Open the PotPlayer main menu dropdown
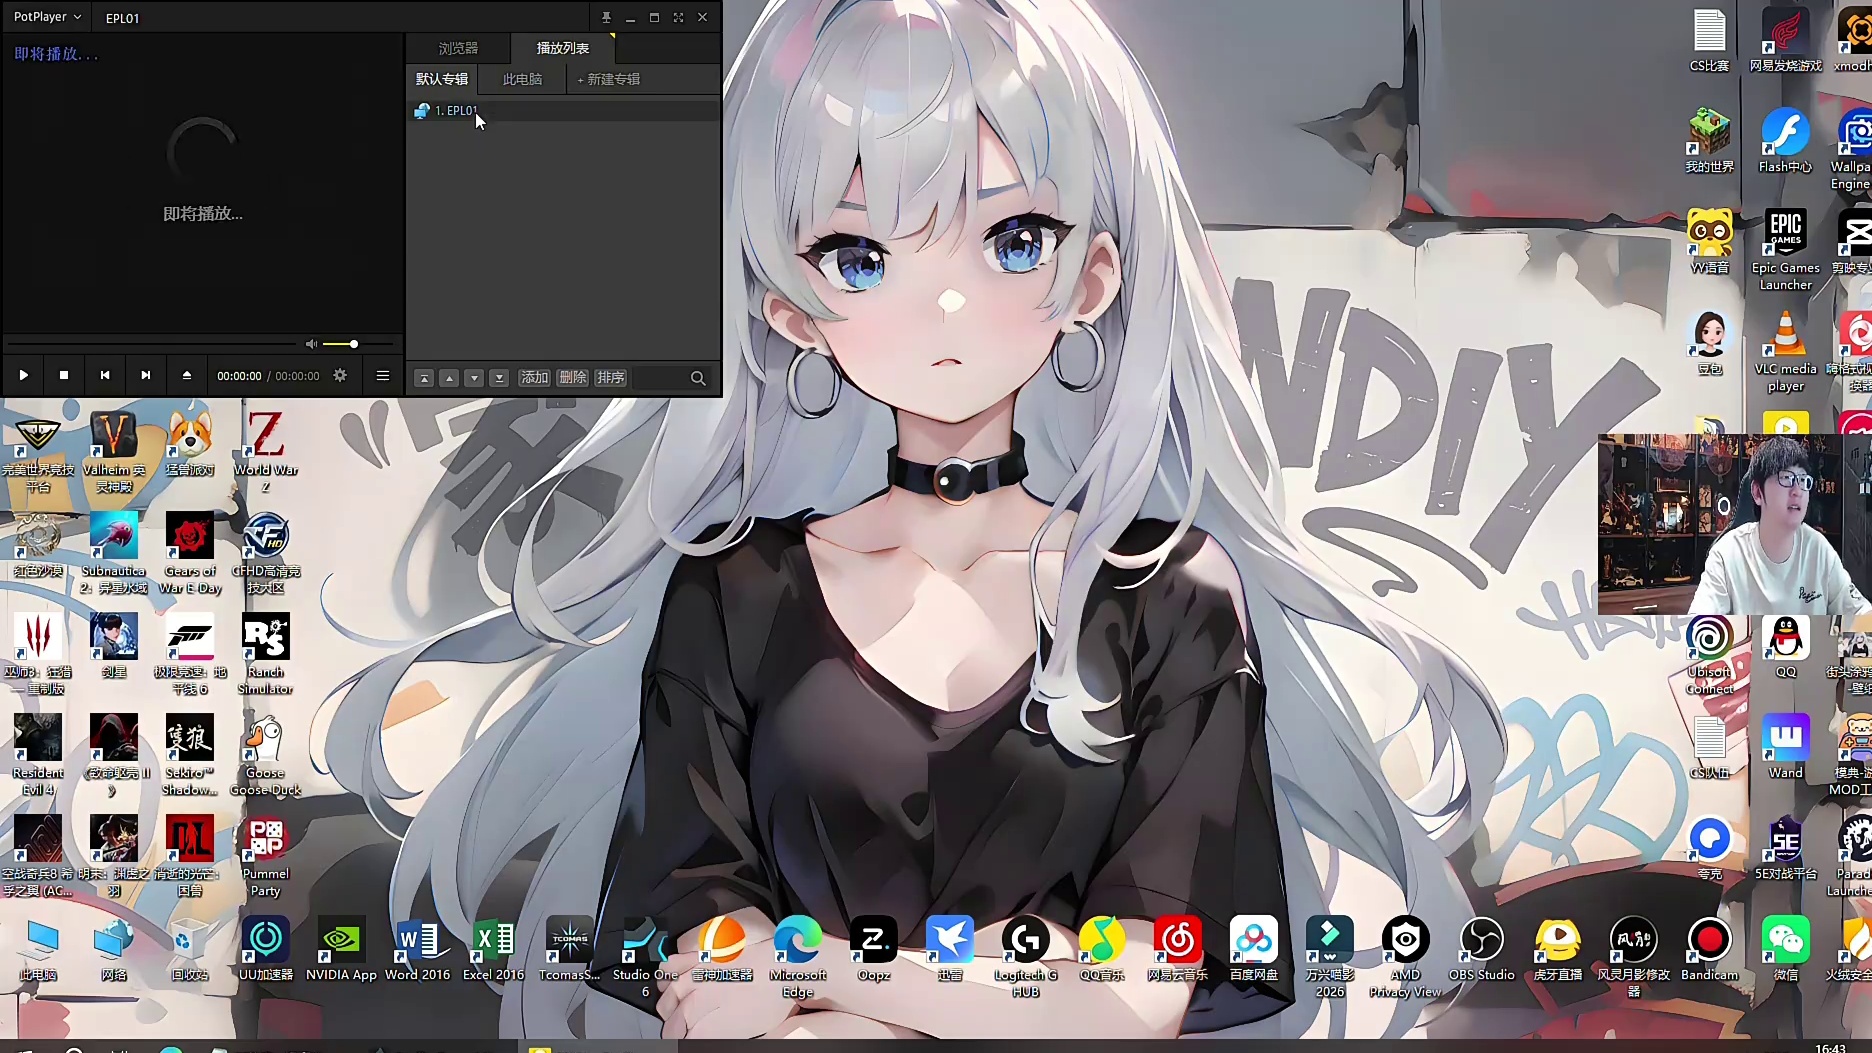The height and width of the screenshot is (1053, 1872). click(47, 17)
